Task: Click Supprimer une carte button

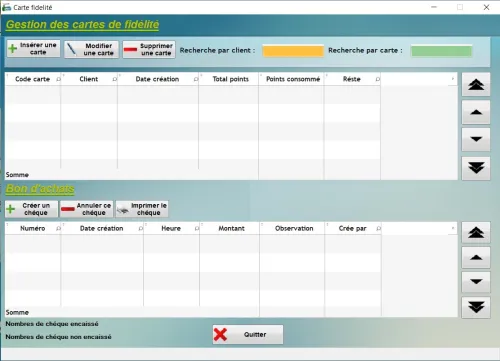Action: point(149,49)
